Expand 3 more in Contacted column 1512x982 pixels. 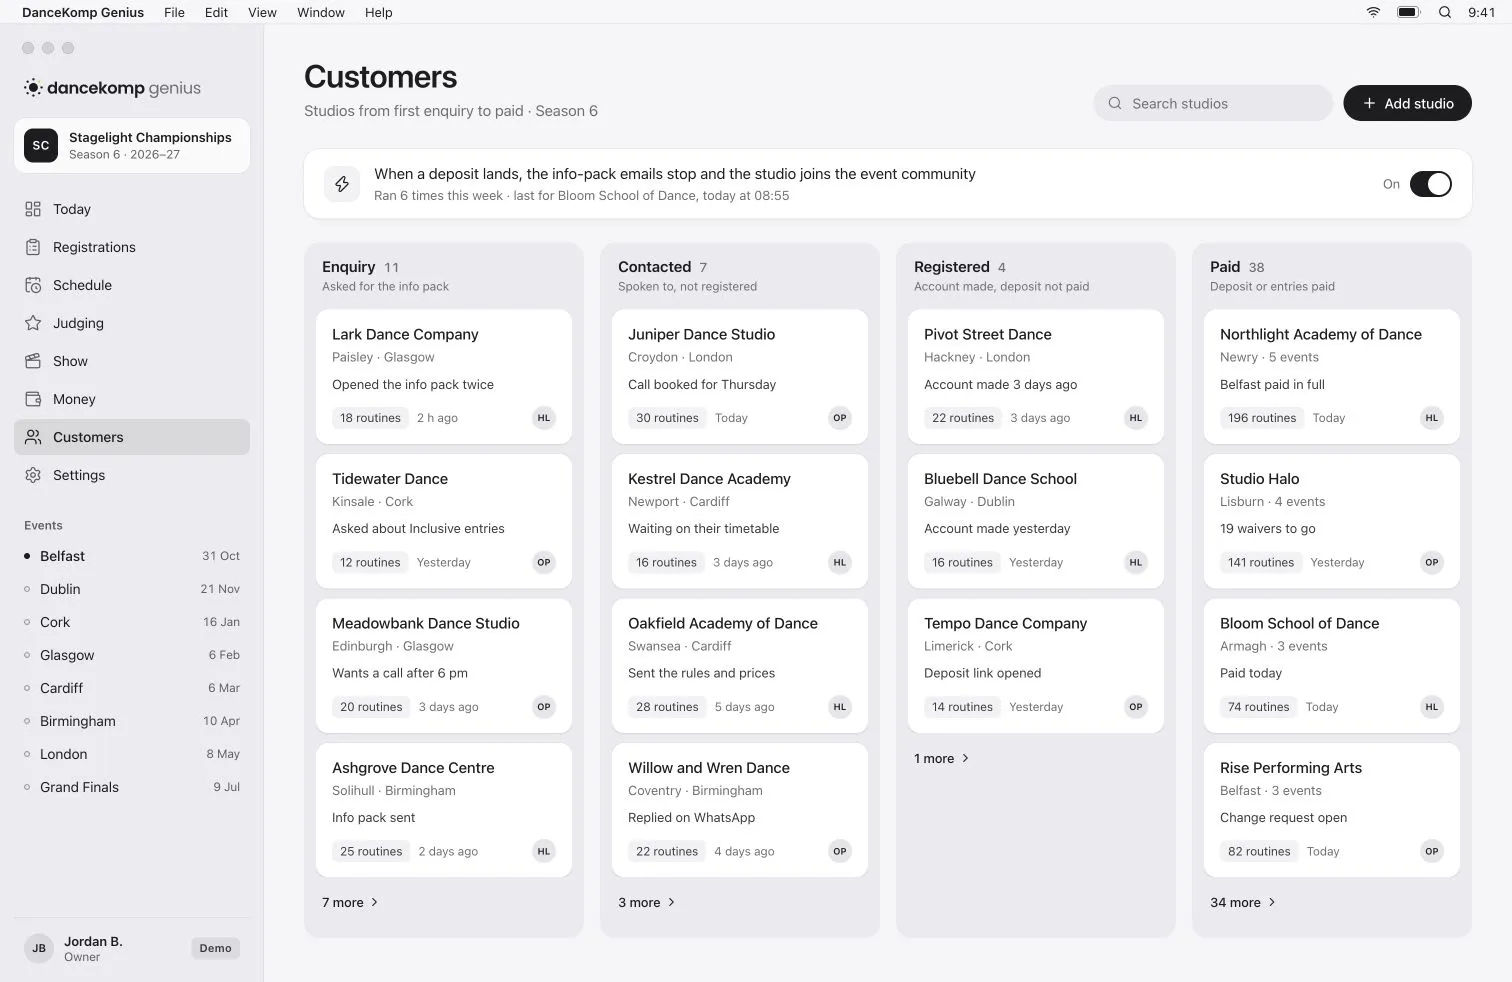646,902
